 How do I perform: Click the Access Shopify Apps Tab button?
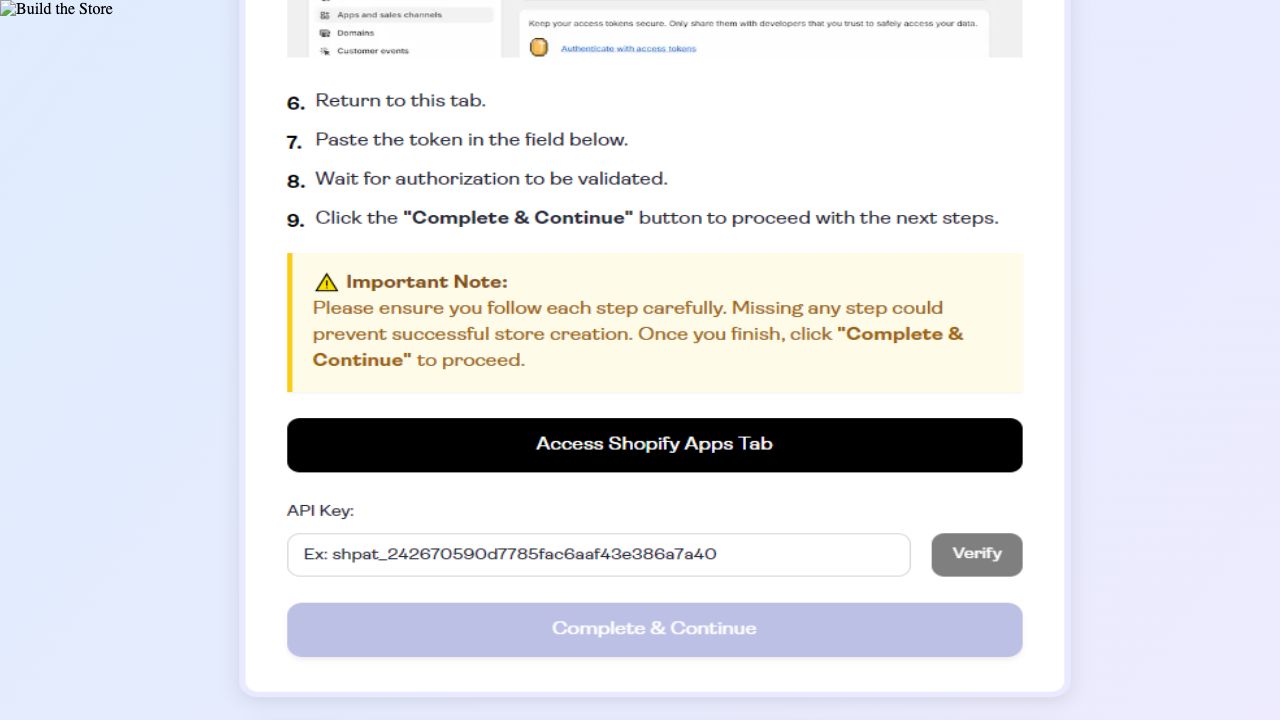pyautogui.click(x=654, y=445)
